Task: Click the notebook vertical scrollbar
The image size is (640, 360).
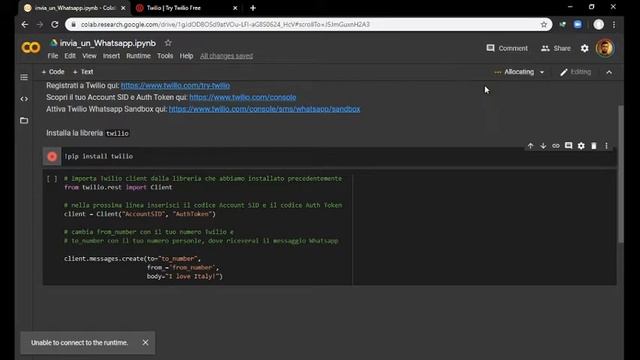Action: click(x=621, y=174)
